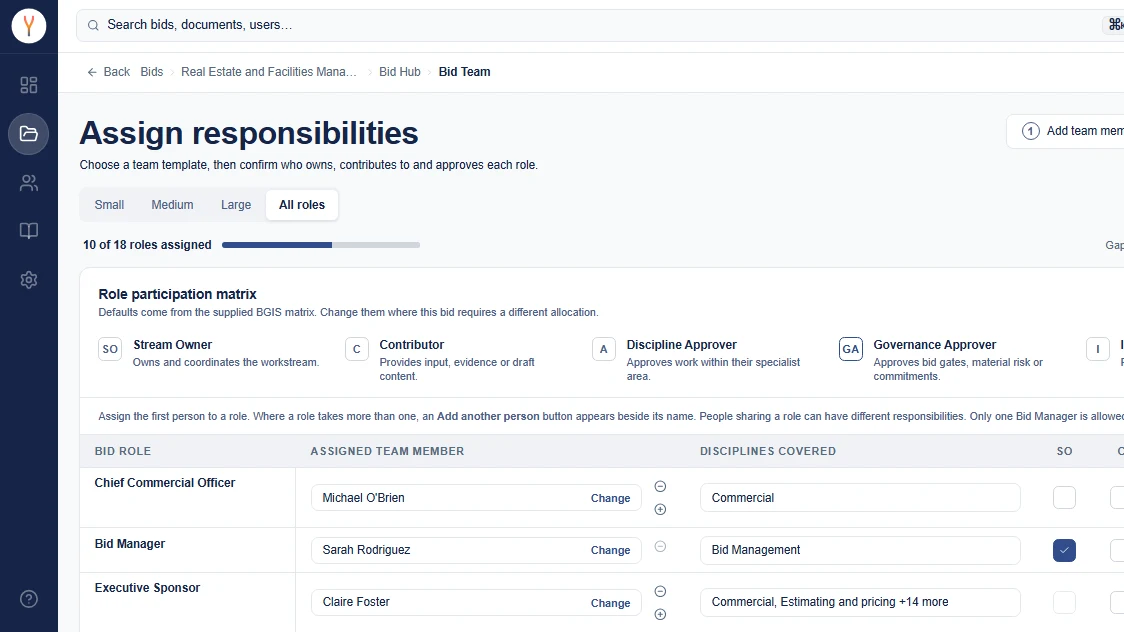
Task: Click the BID ROLE column header
Action: [123, 451]
